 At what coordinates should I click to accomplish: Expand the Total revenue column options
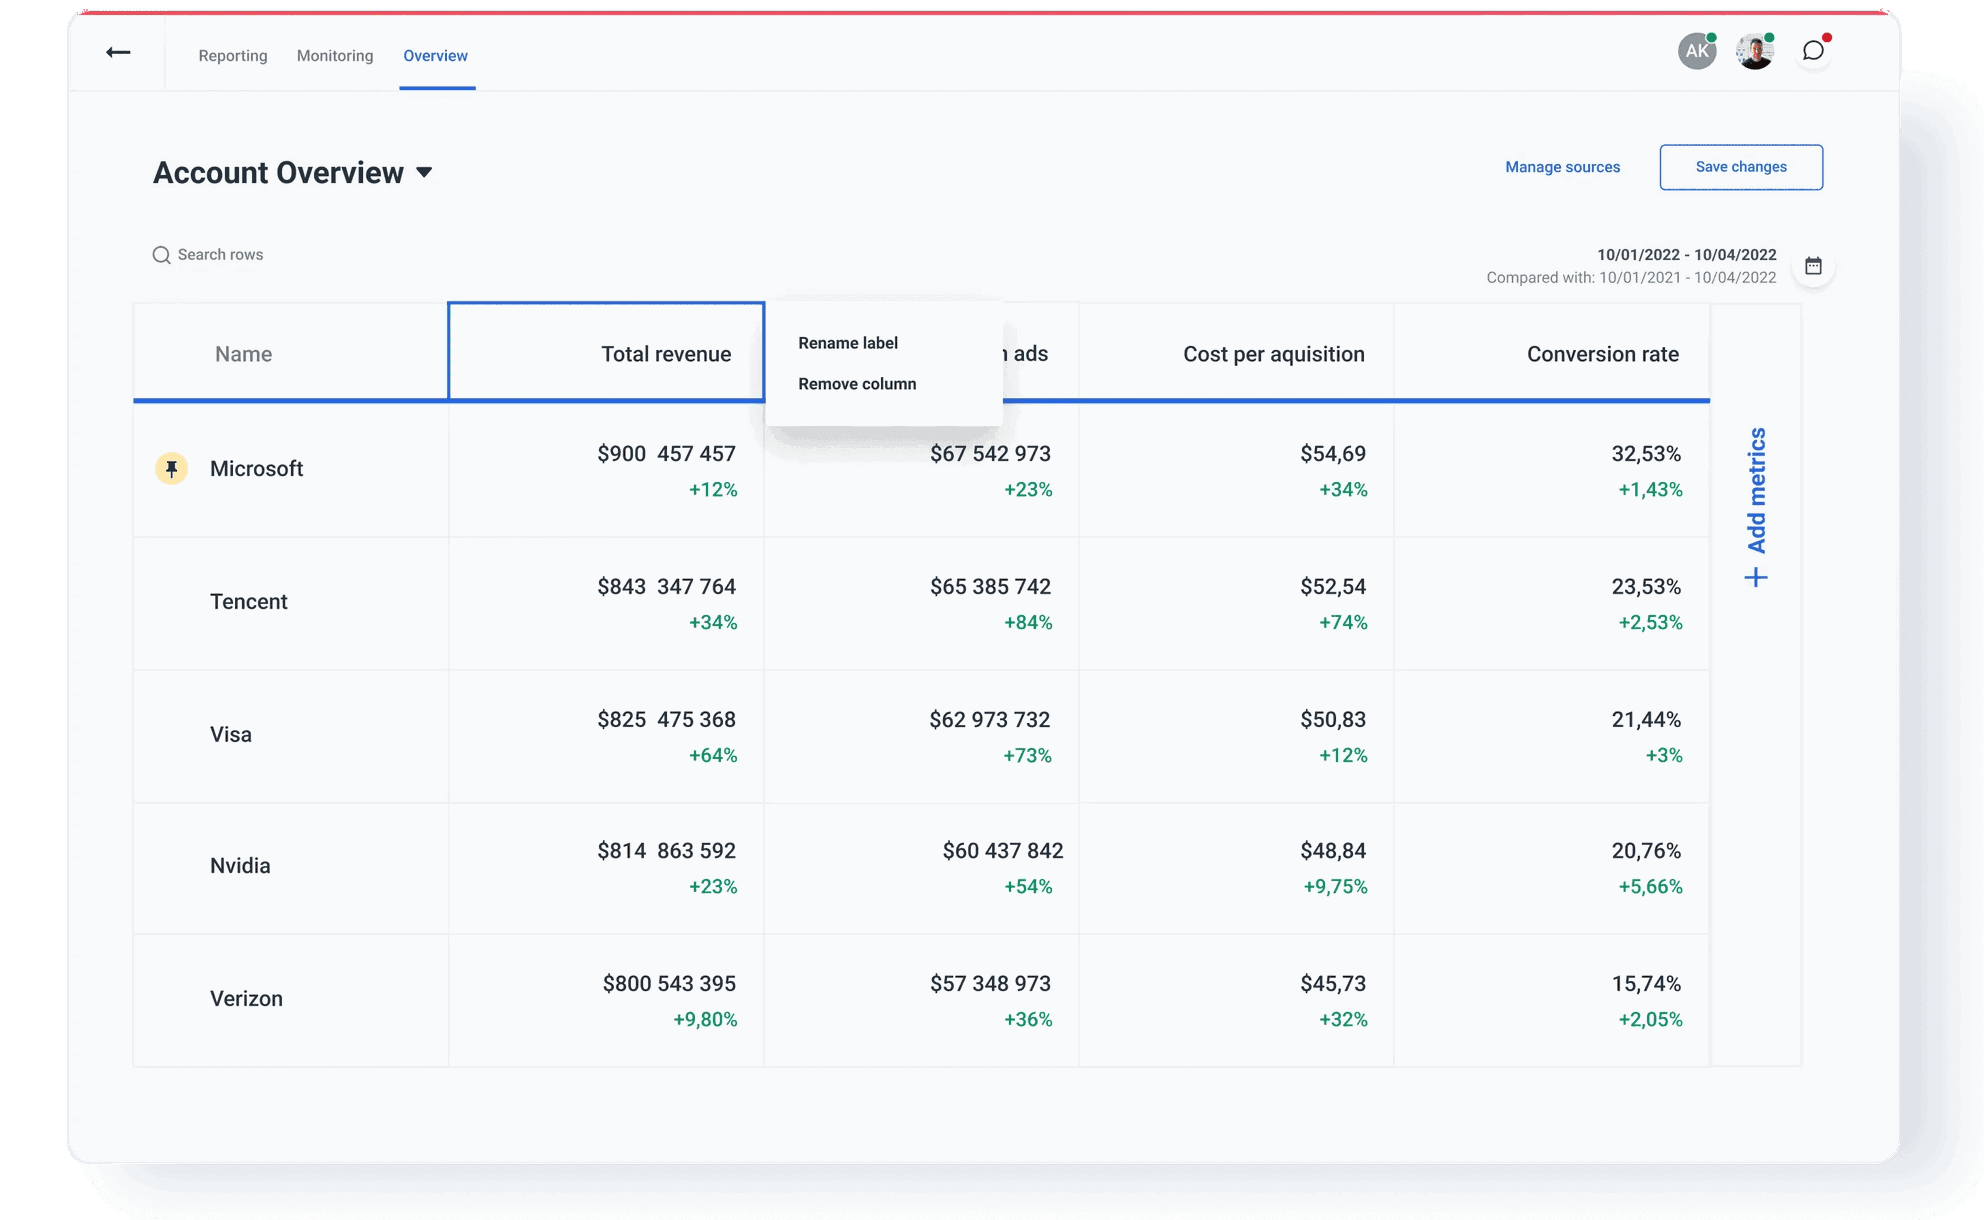click(x=666, y=353)
